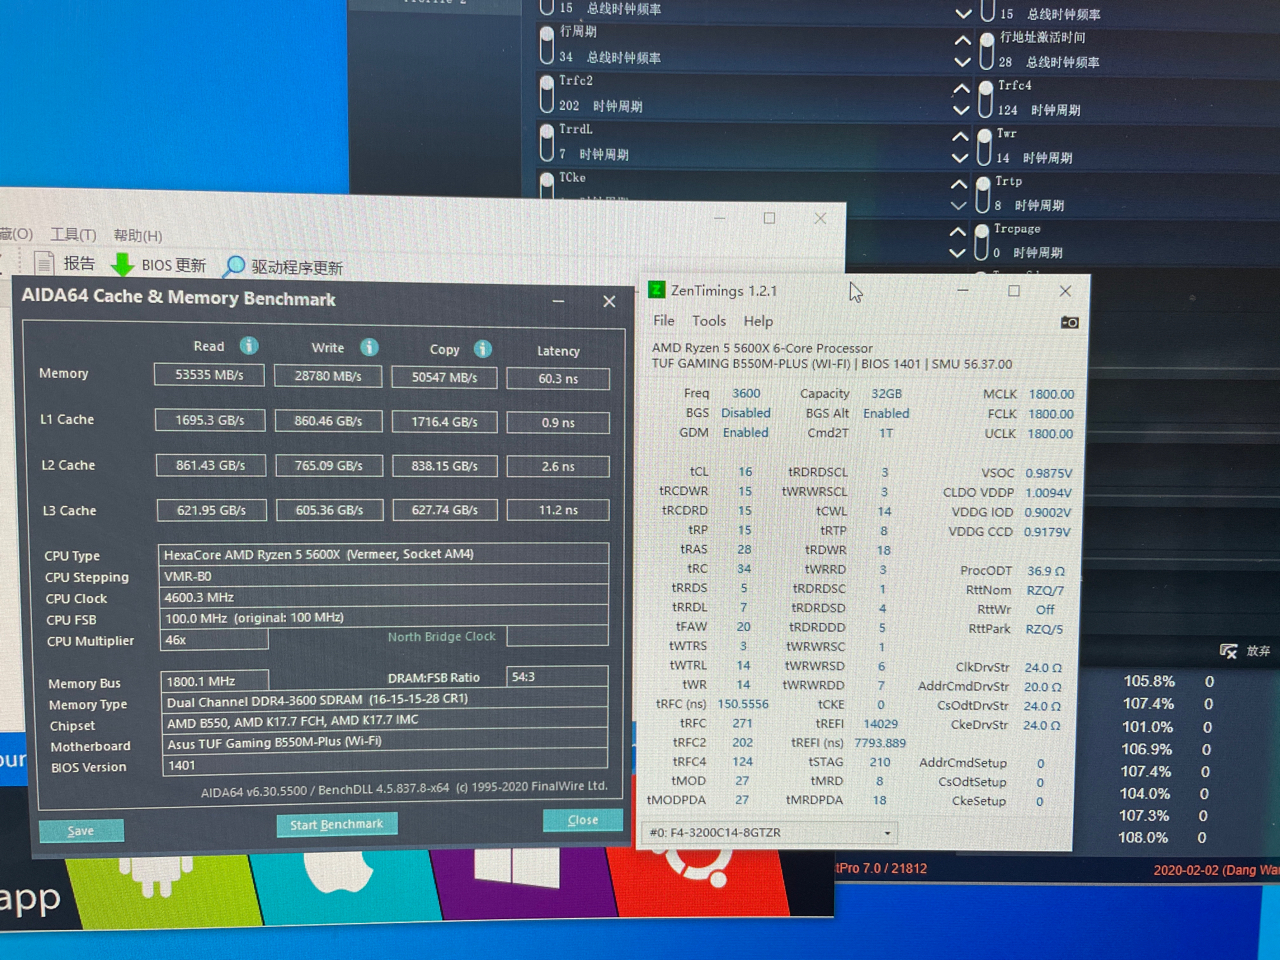Viewport: 1280px width, 960px height.
Task: Click the up chevron for Trfc2 value 202
Action: [961, 88]
